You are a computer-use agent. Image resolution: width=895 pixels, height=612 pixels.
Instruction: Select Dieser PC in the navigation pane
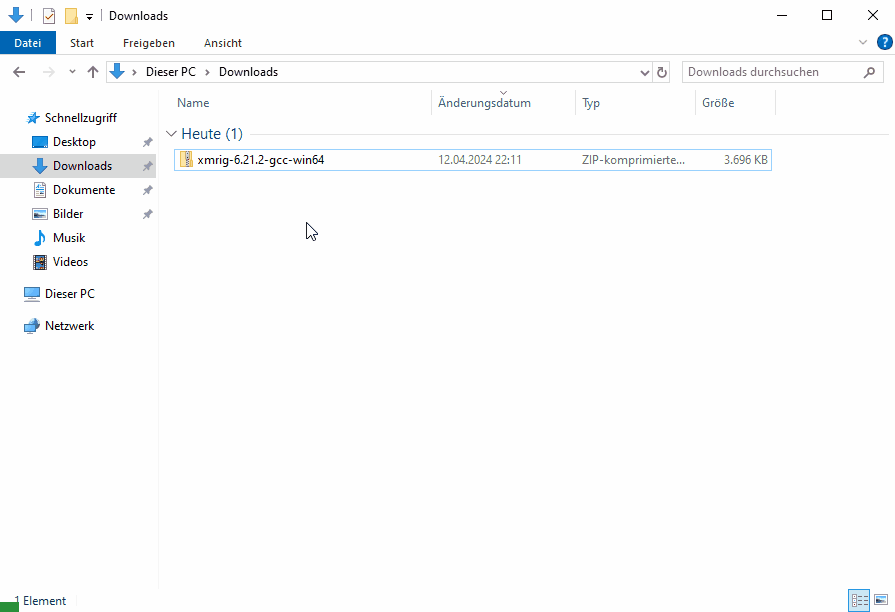70,293
